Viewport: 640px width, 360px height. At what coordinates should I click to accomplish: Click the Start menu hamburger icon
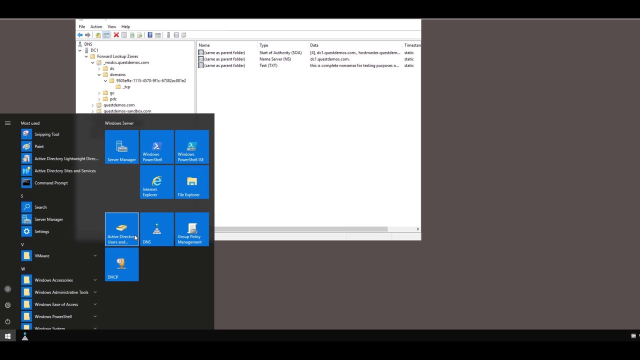coord(8,123)
